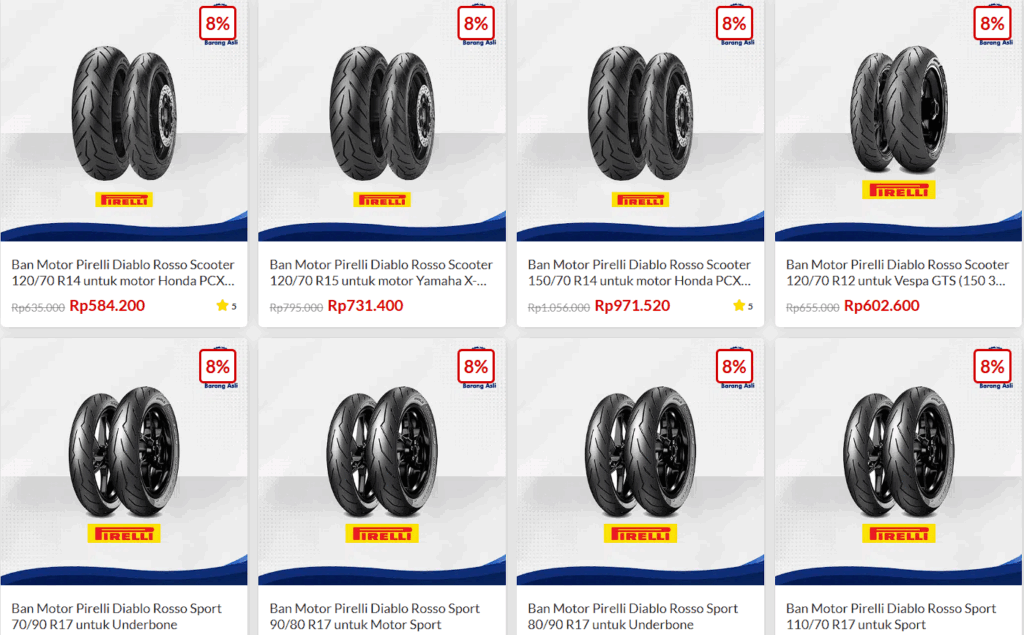The image size is (1024, 635).
Task: Click the Rp584.200 discounted price
Action: [107, 306]
